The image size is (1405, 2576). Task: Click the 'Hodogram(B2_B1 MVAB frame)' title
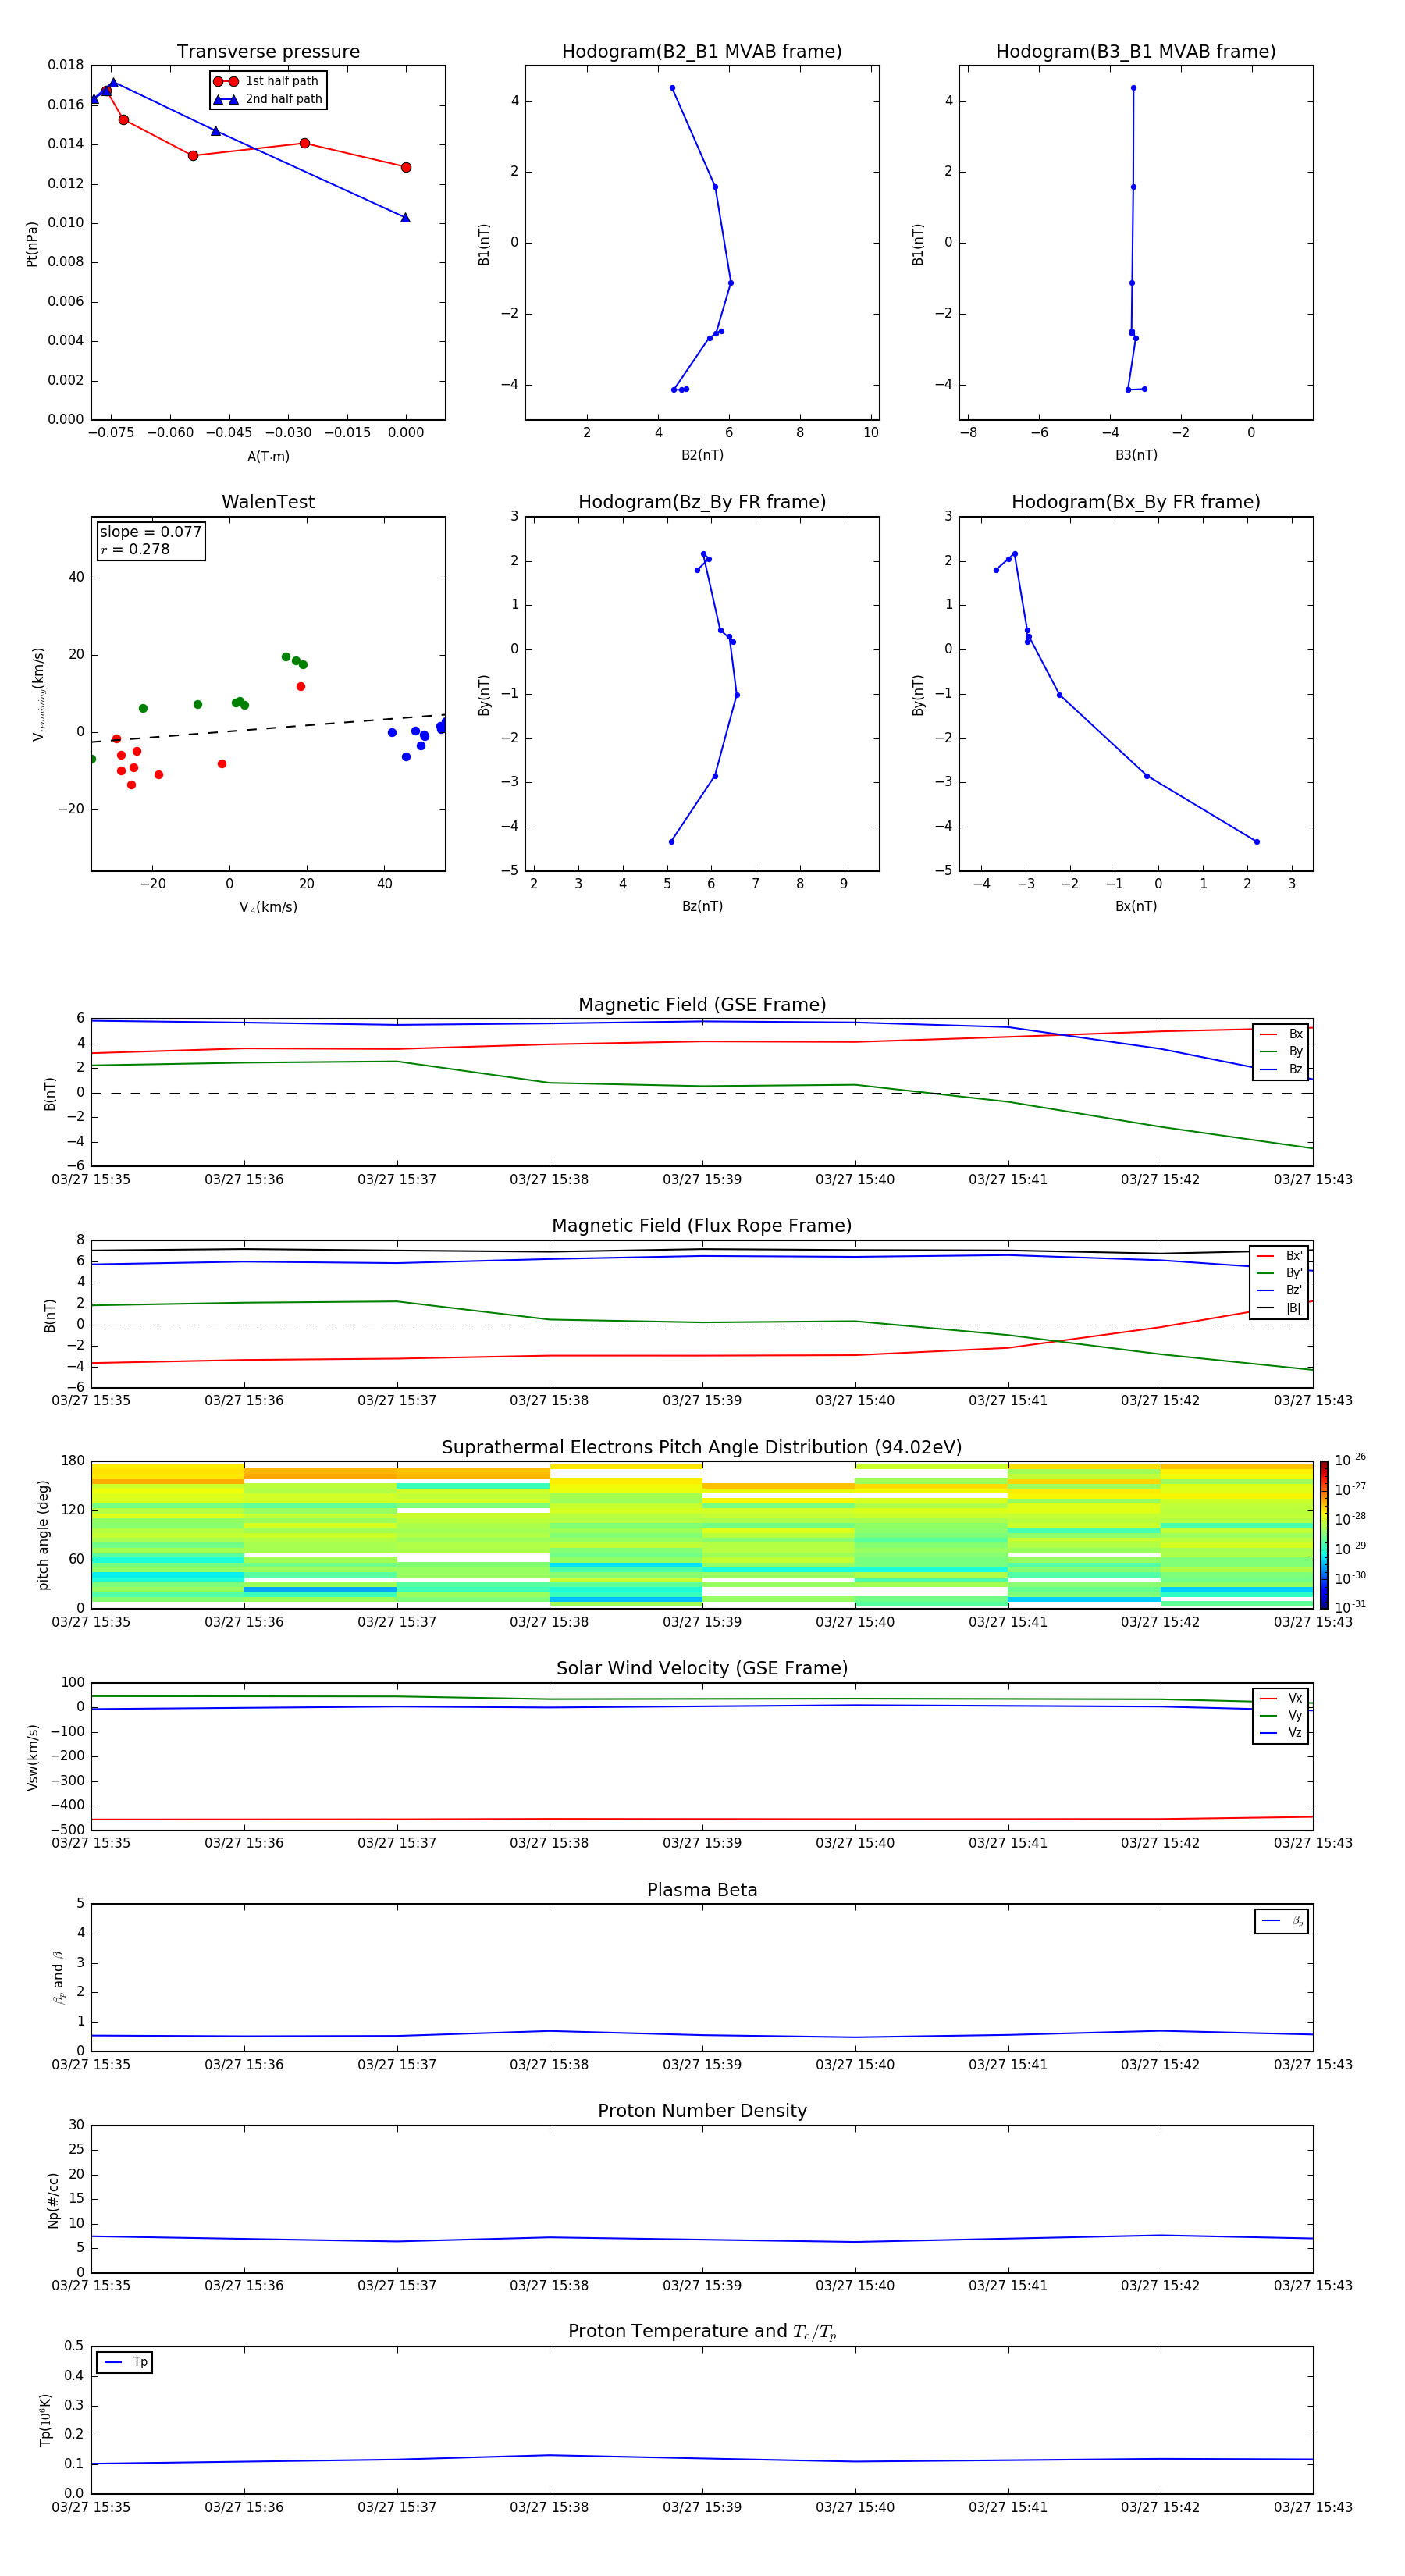click(702, 52)
